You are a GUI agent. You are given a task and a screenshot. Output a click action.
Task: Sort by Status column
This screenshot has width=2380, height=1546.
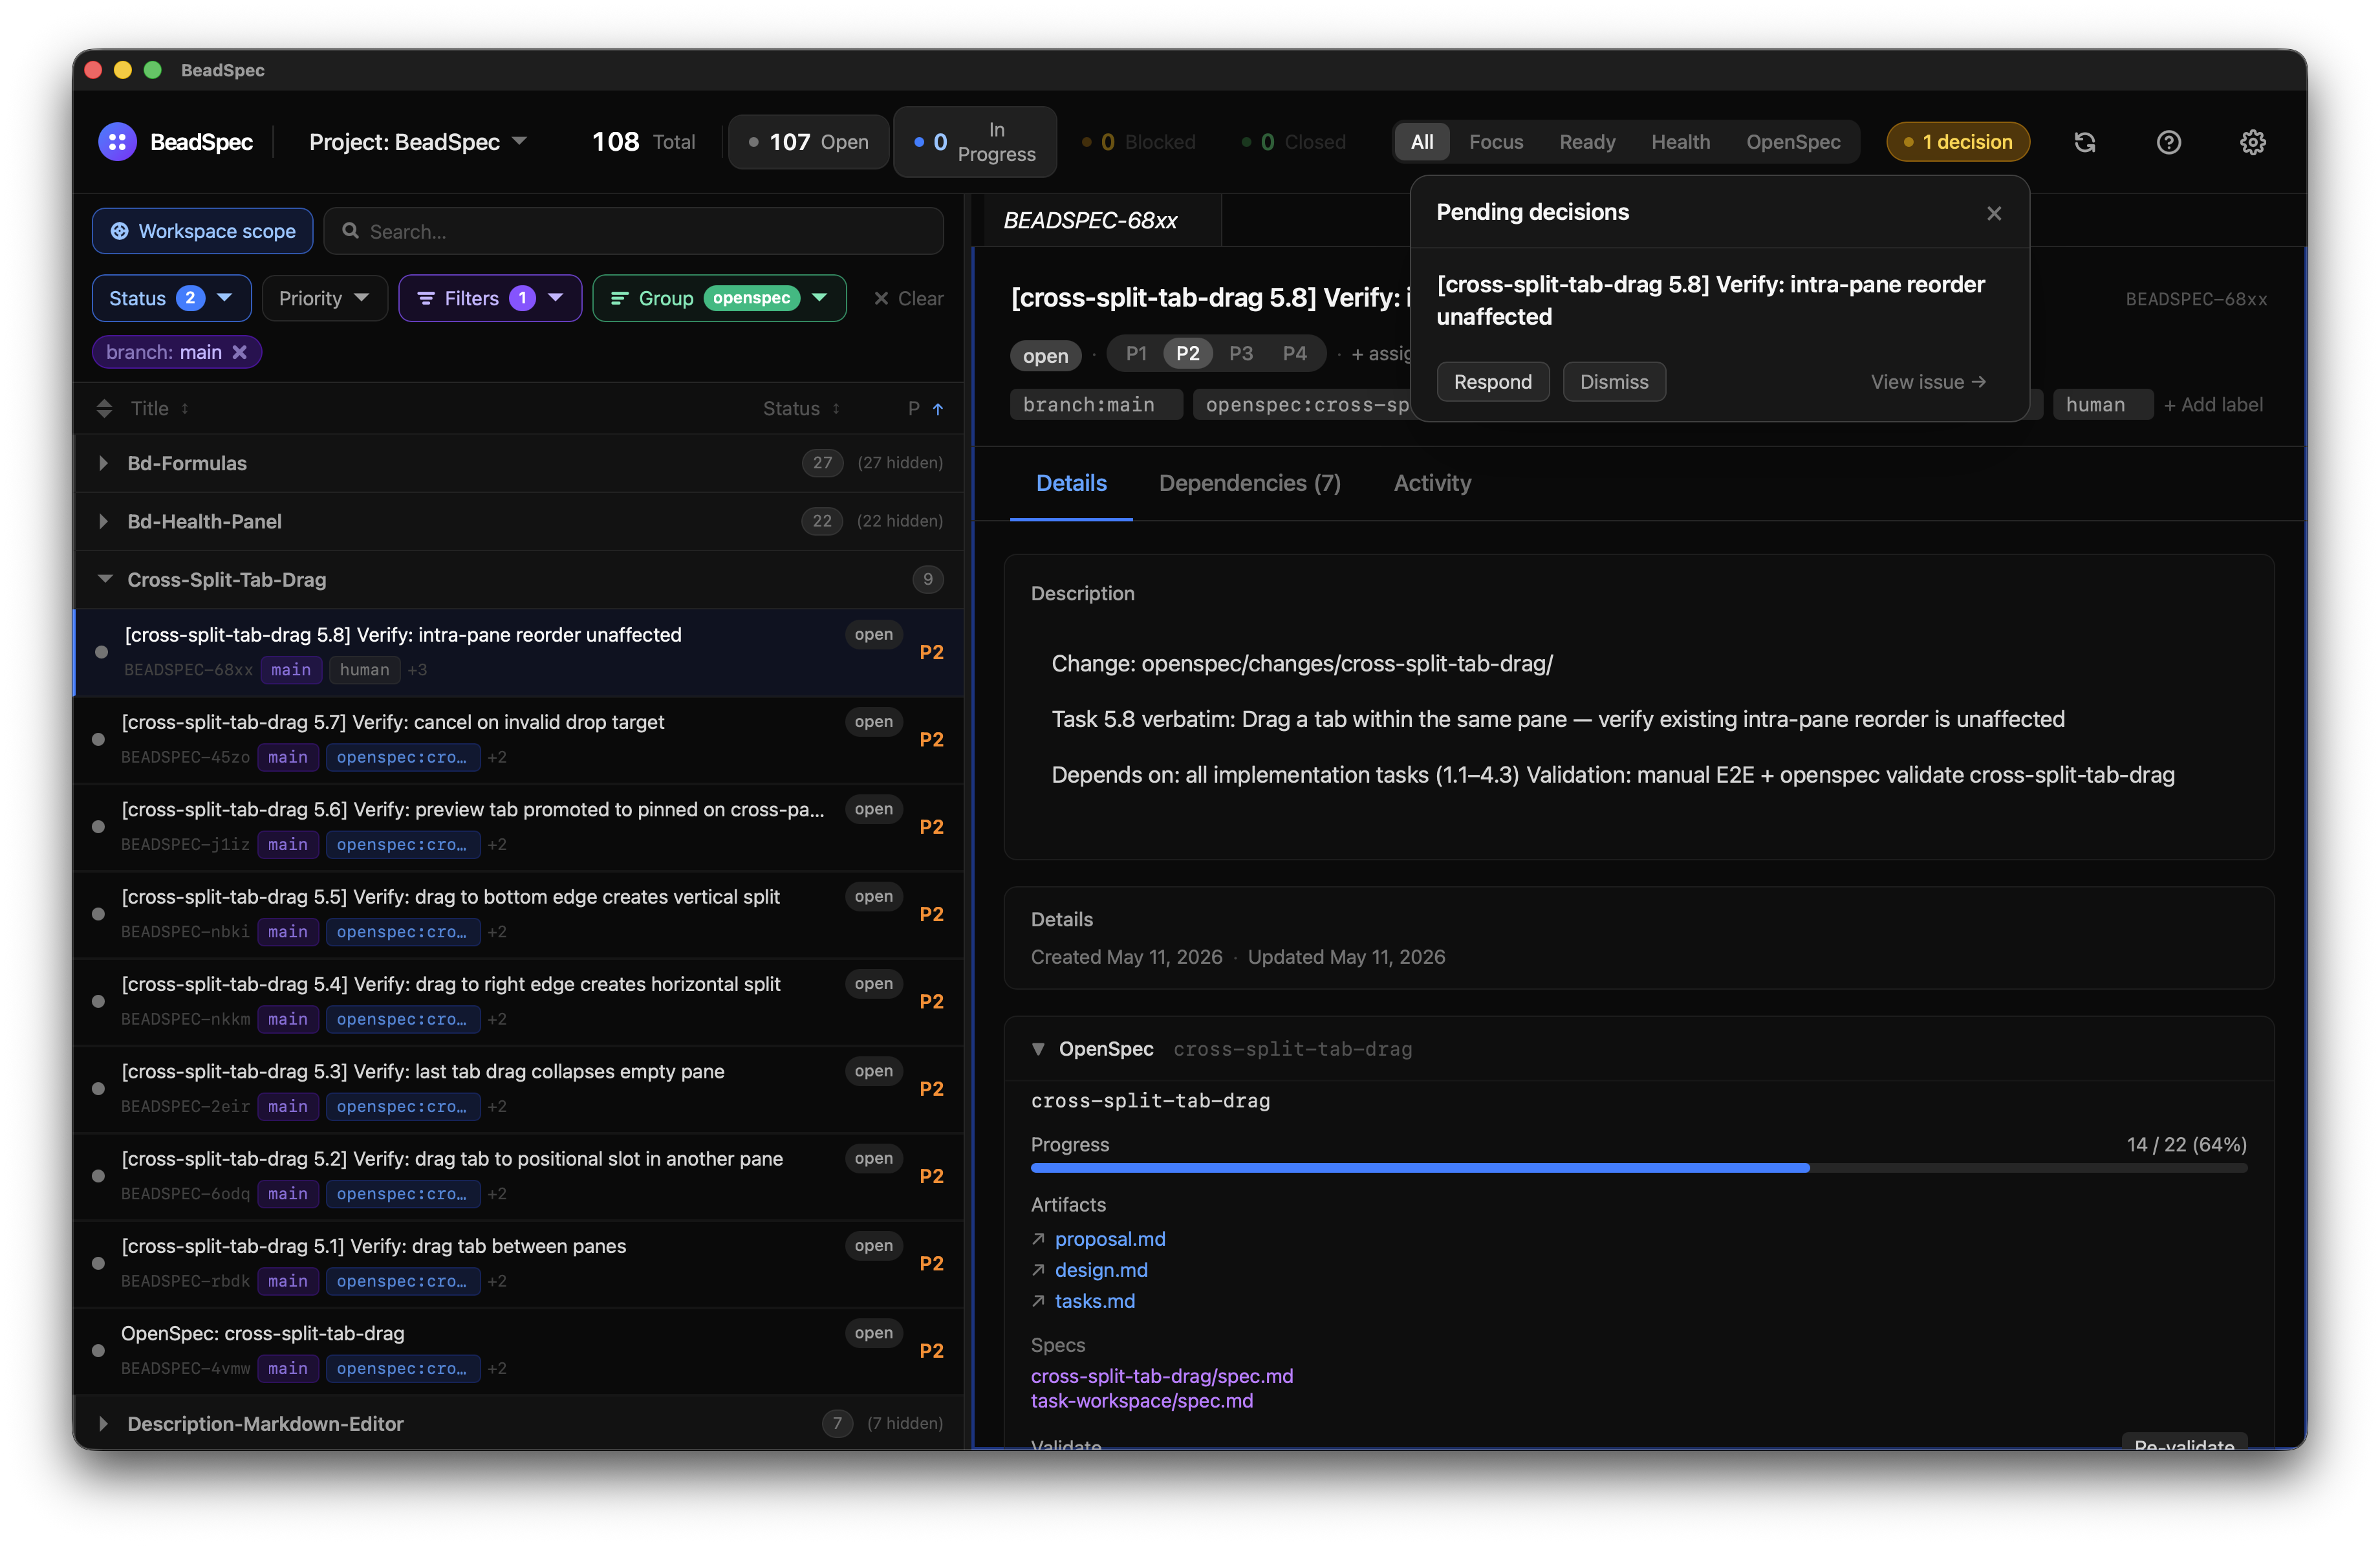pos(801,408)
